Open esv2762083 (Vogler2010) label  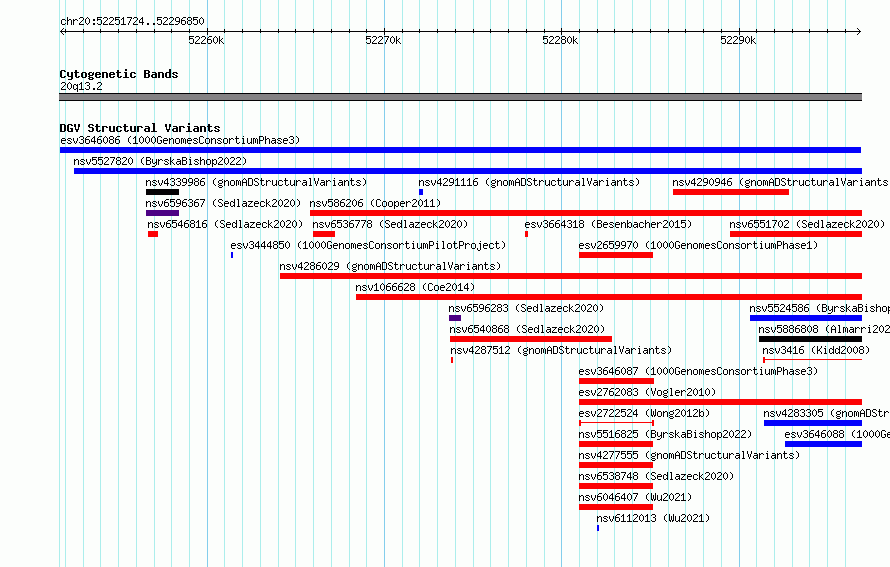pos(648,392)
